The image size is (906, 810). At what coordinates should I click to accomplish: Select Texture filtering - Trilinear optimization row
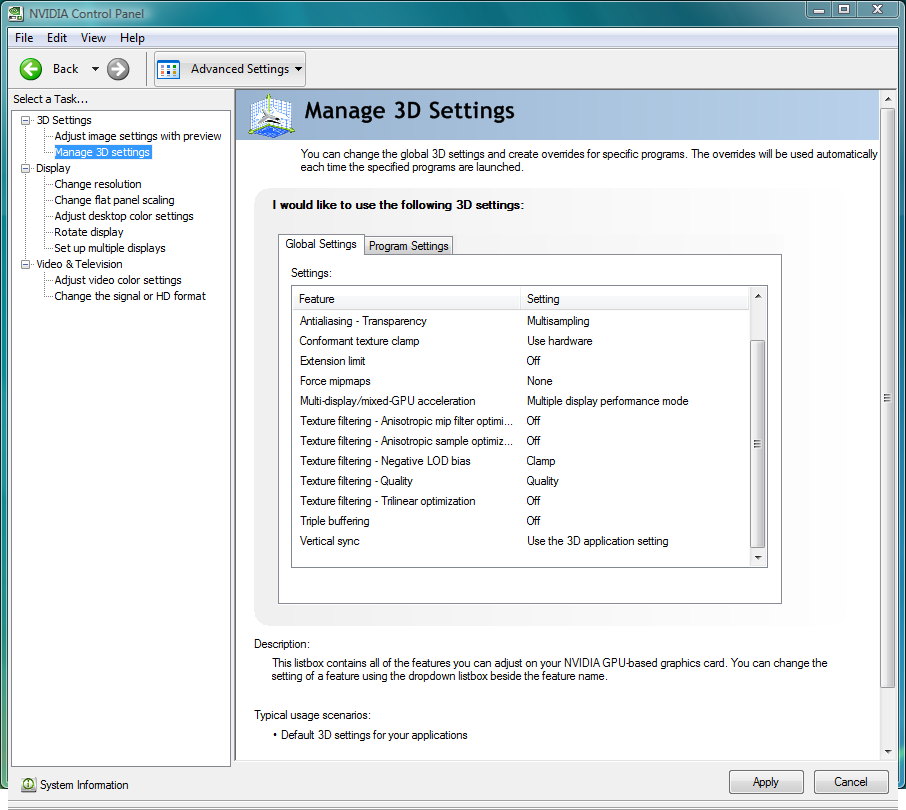click(521, 501)
